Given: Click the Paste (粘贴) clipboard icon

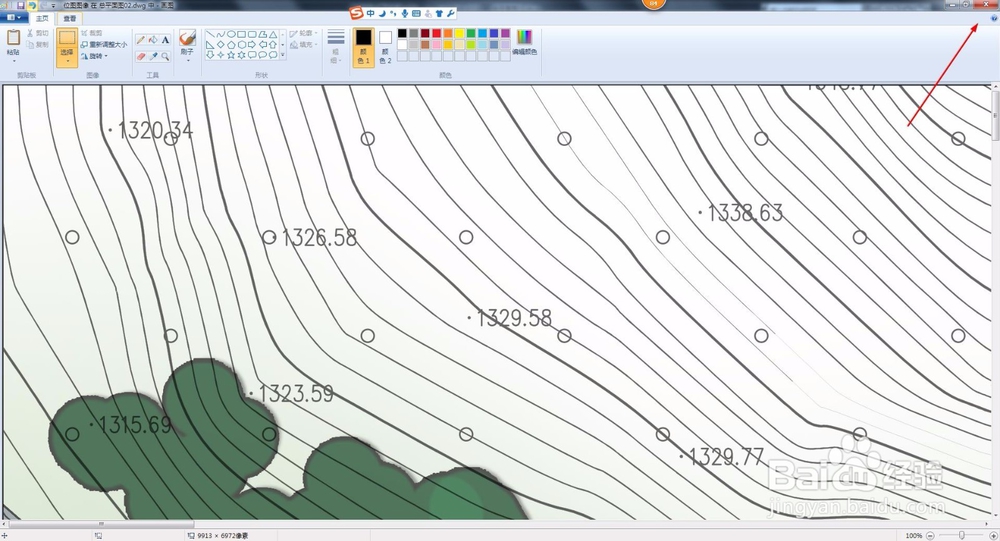Looking at the screenshot, I should pos(13,37).
